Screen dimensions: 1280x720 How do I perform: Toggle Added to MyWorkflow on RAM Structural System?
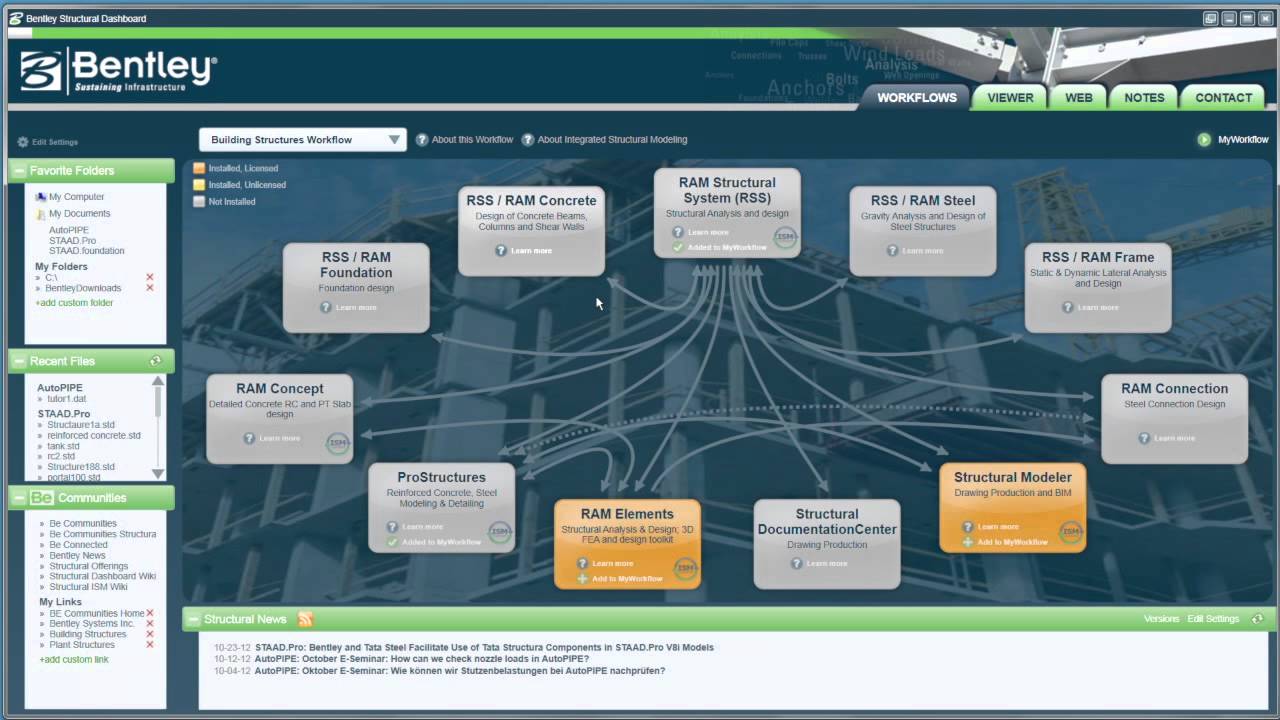point(720,247)
